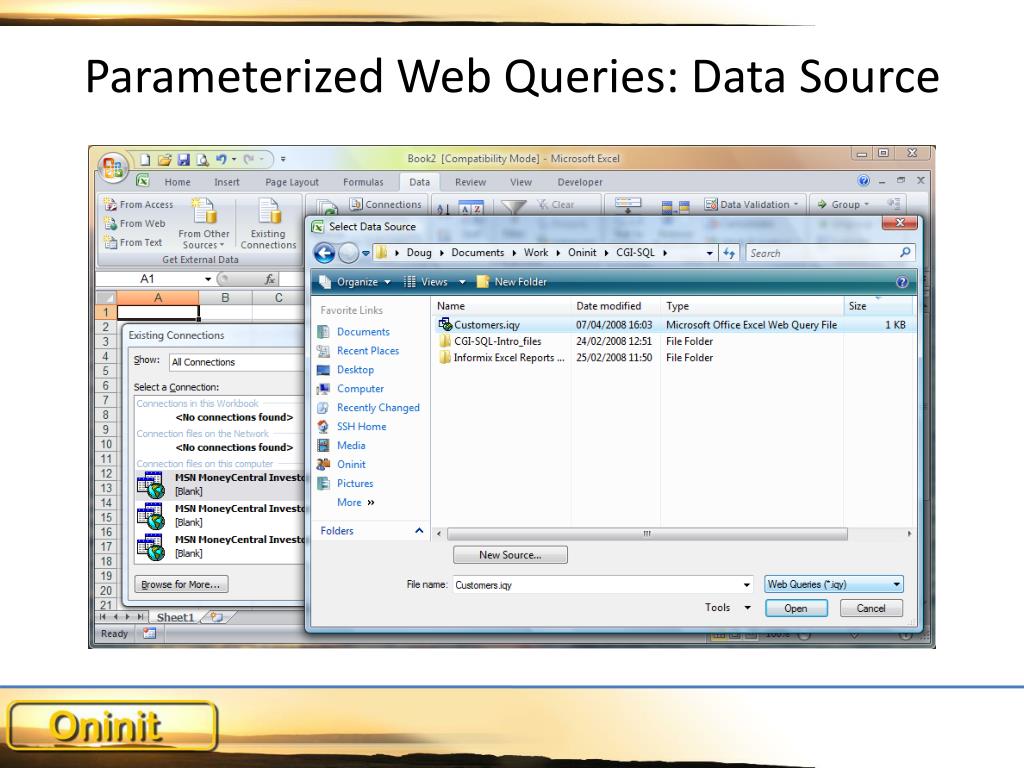The image size is (1024, 768).
Task: Click the Search field in the dialog
Action: click(x=829, y=253)
